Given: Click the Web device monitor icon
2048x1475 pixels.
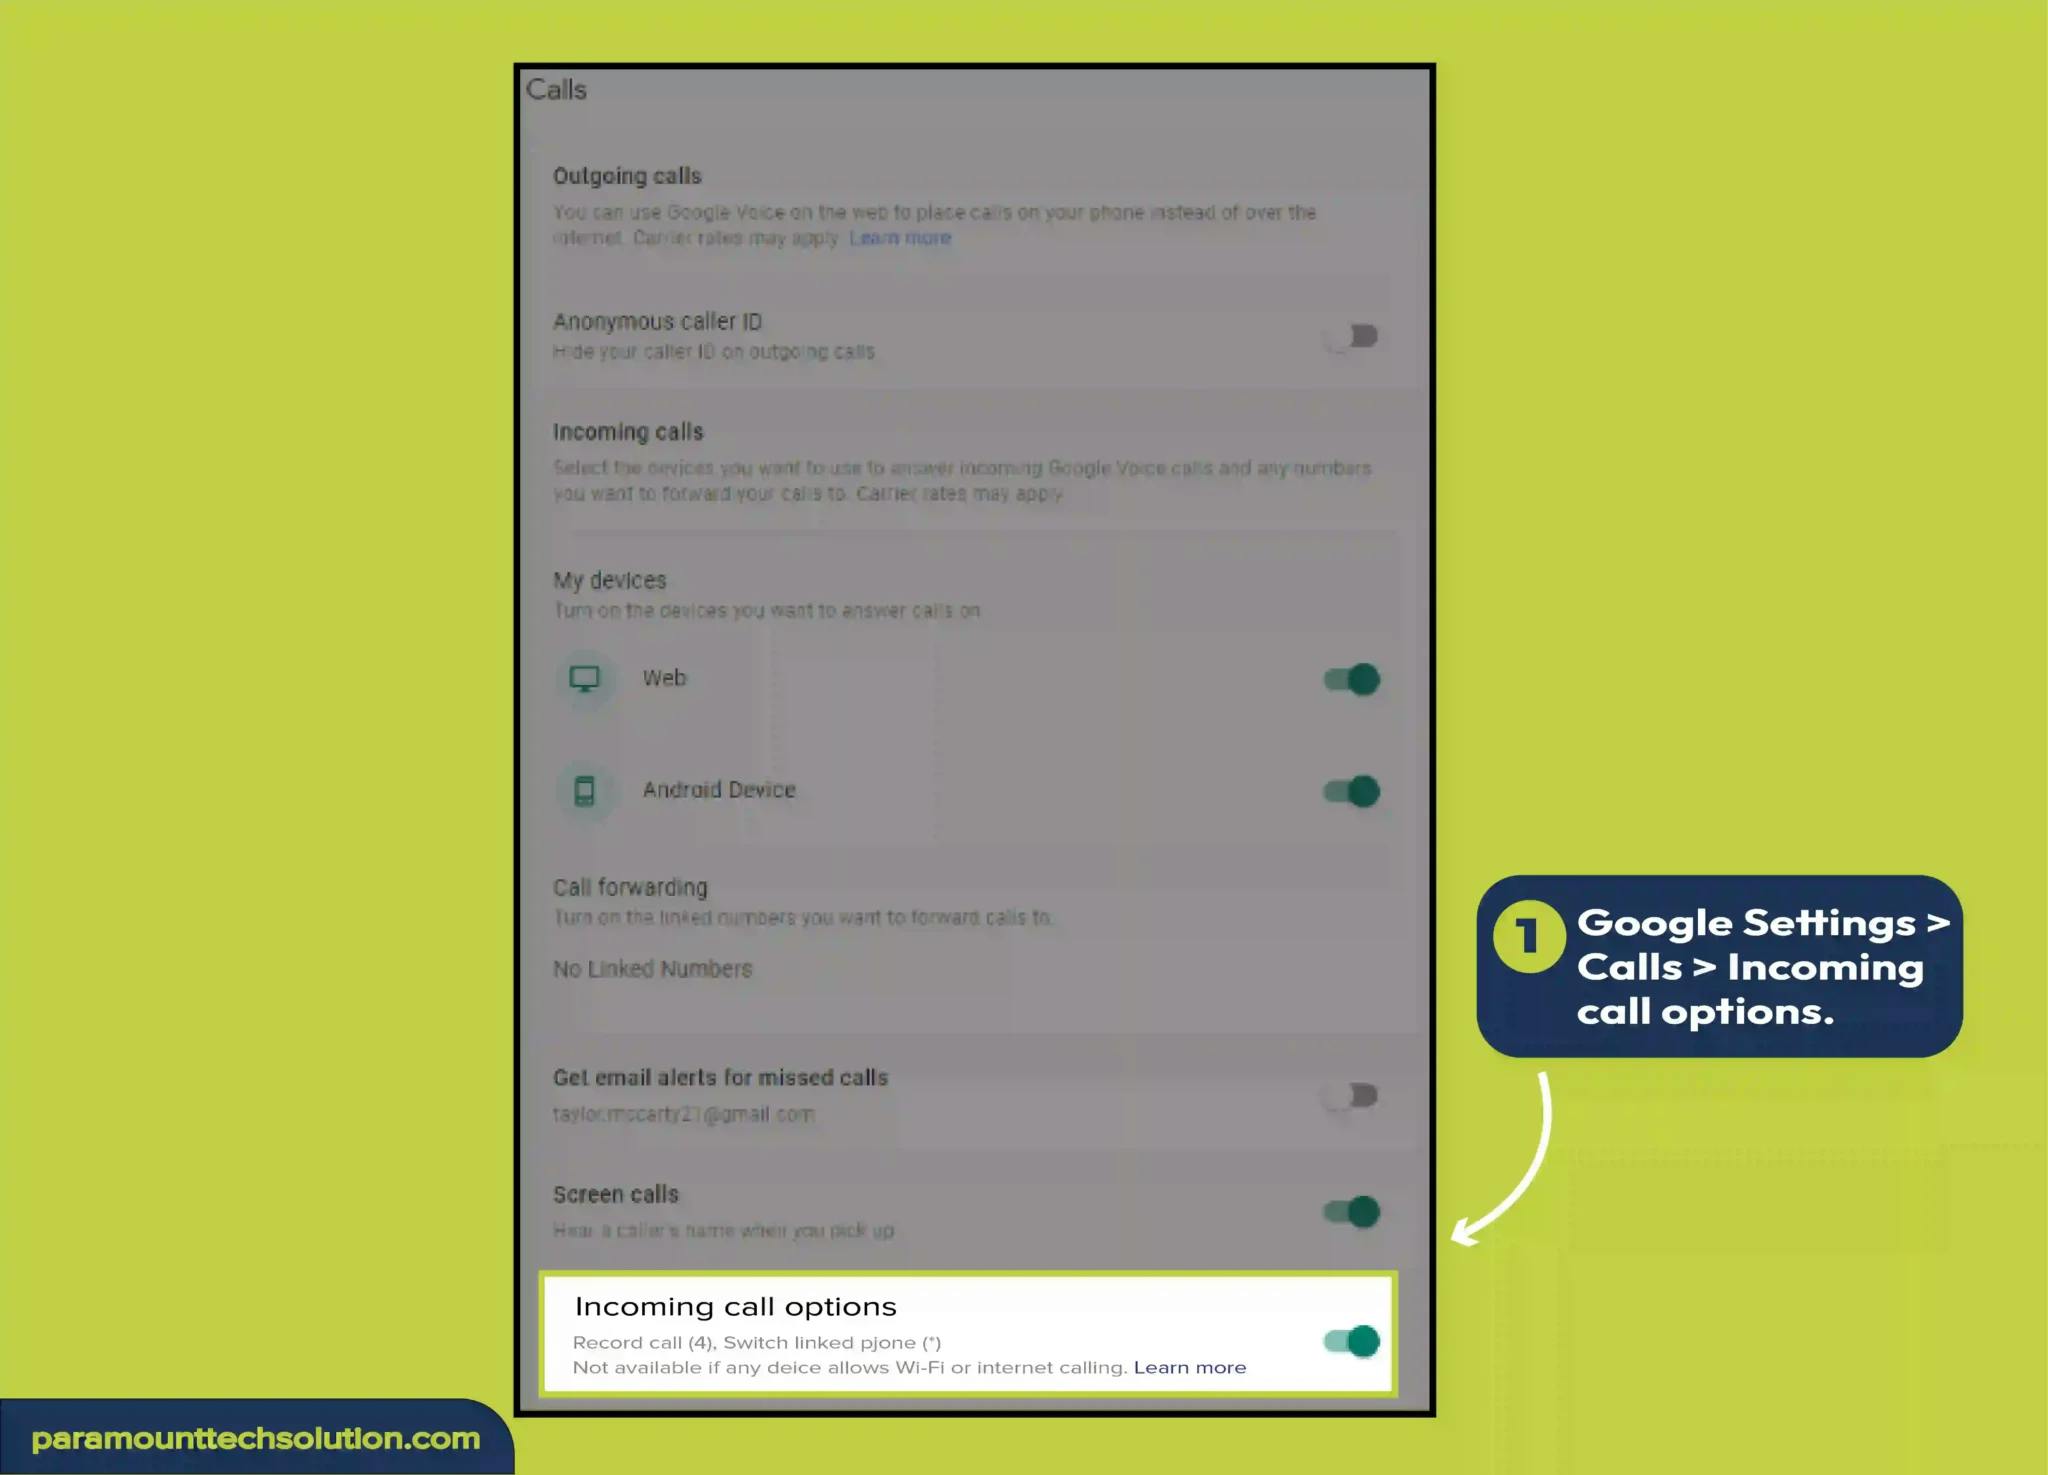Looking at the screenshot, I should tap(584, 679).
